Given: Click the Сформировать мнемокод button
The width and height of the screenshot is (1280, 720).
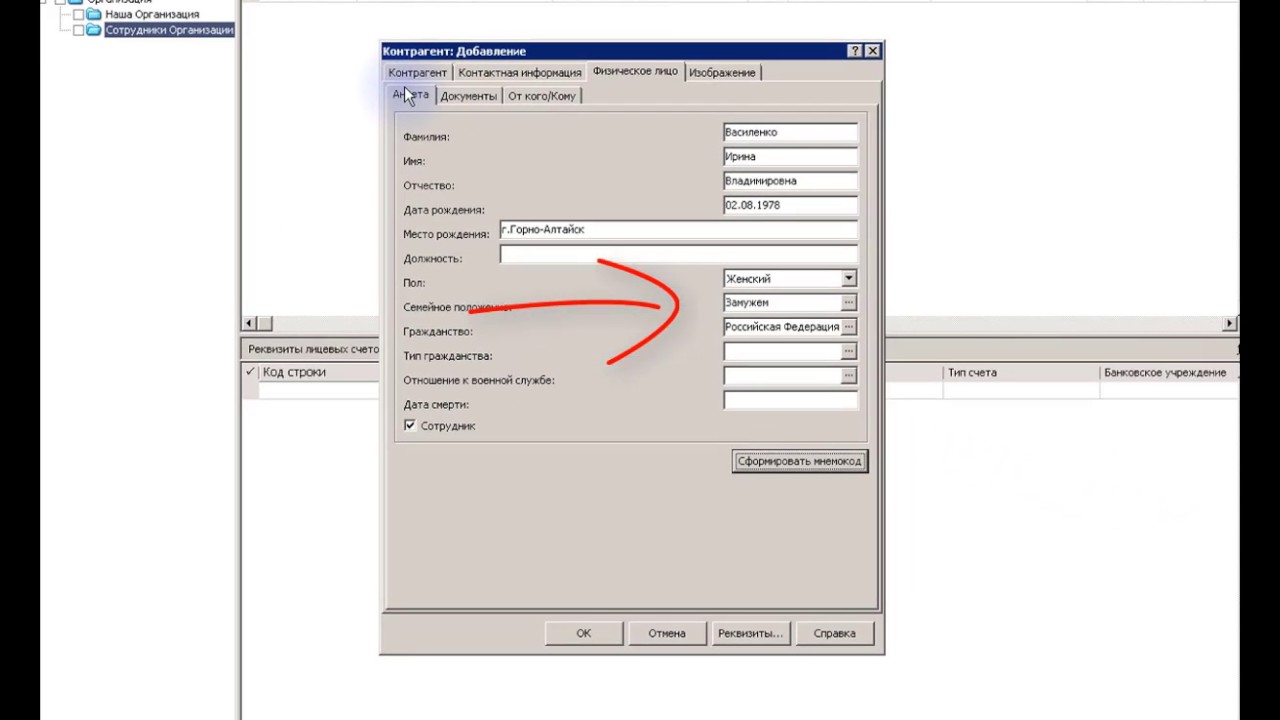Looking at the screenshot, I should click(x=799, y=461).
